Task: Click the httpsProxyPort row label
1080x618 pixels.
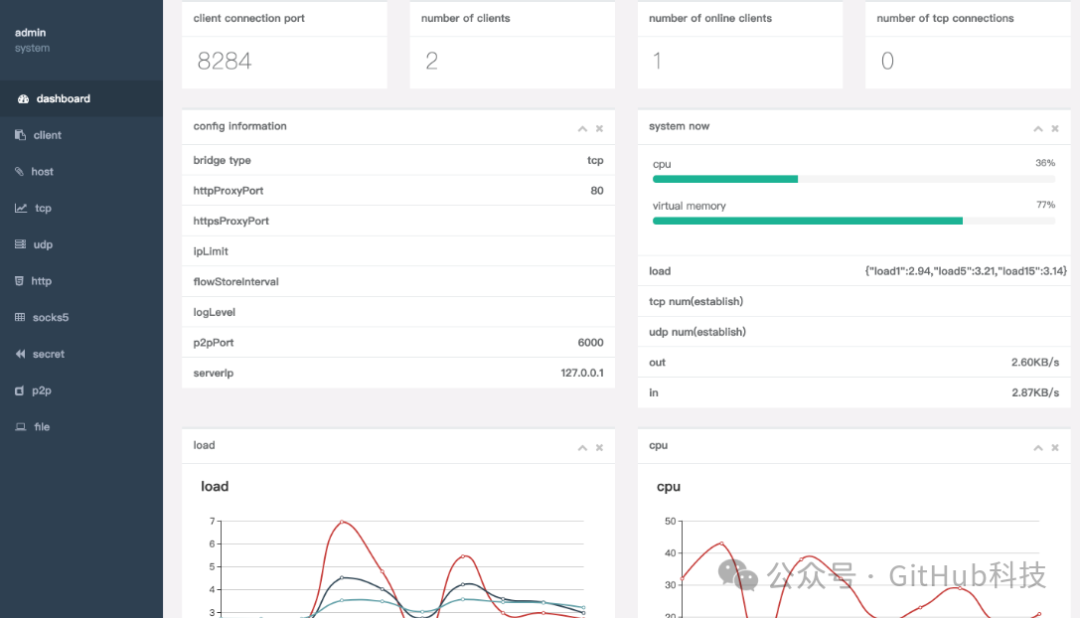Action: click(x=231, y=221)
